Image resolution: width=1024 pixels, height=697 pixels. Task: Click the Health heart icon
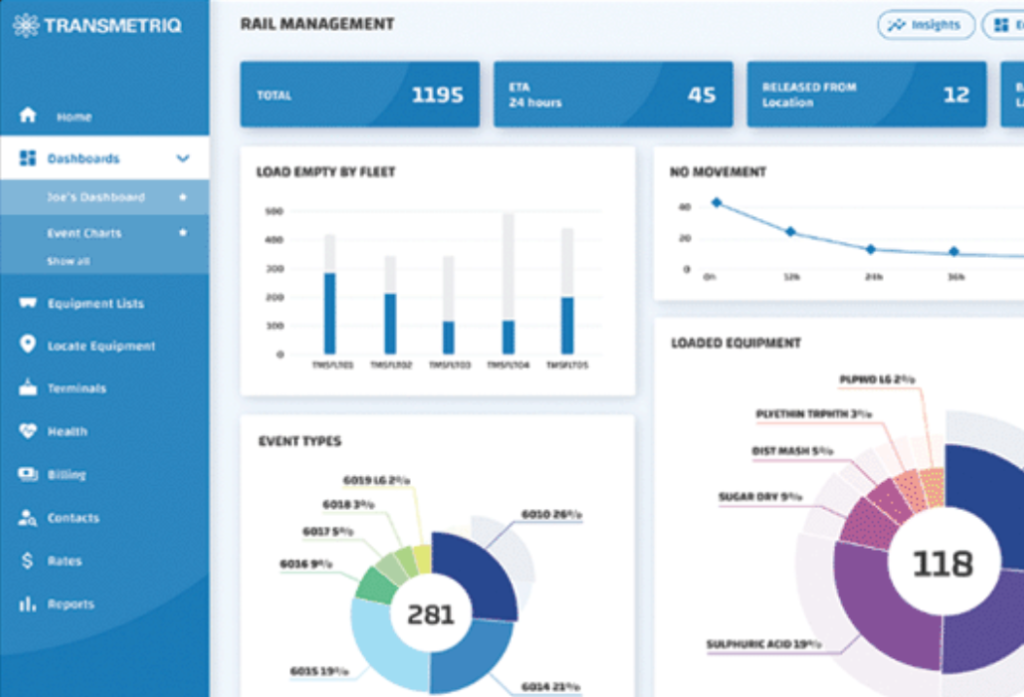[28, 431]
